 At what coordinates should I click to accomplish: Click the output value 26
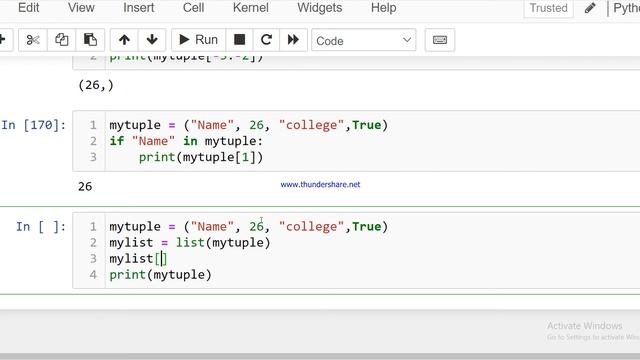[85, 187]
